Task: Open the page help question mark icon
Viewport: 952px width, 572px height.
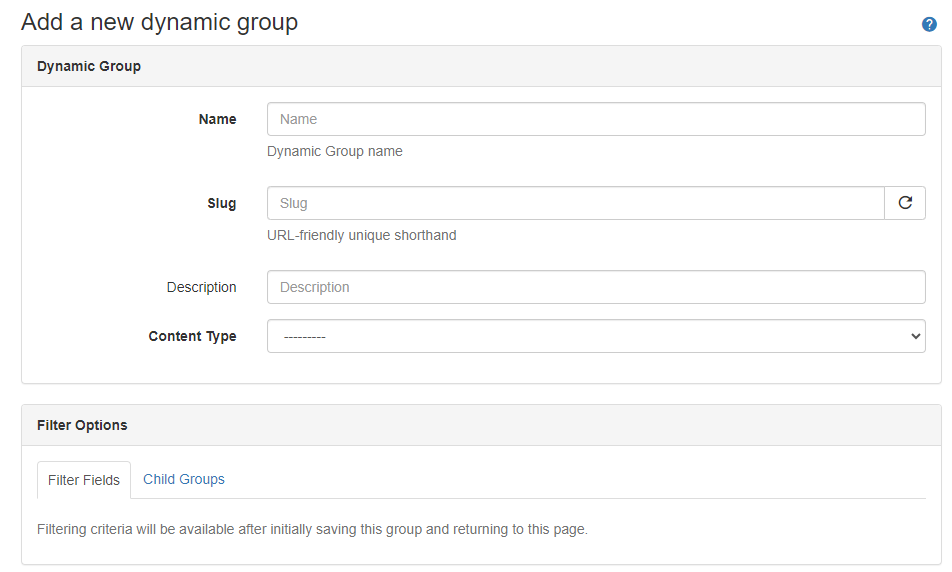Action: pyautogui.click(x=929, y=24)
